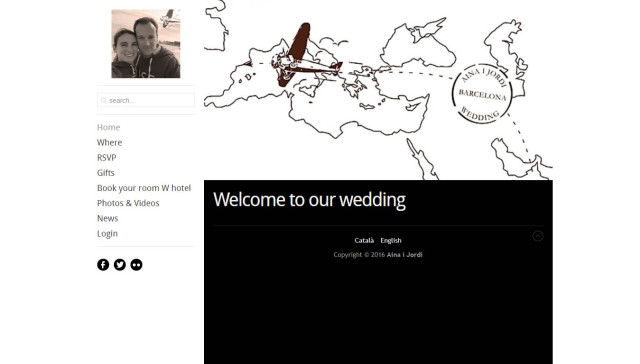Click the Aina i Jordi Barcelona Wedding stamp
Screen dimensions: 640x364
pyautogui.click(x=482, y=94)
